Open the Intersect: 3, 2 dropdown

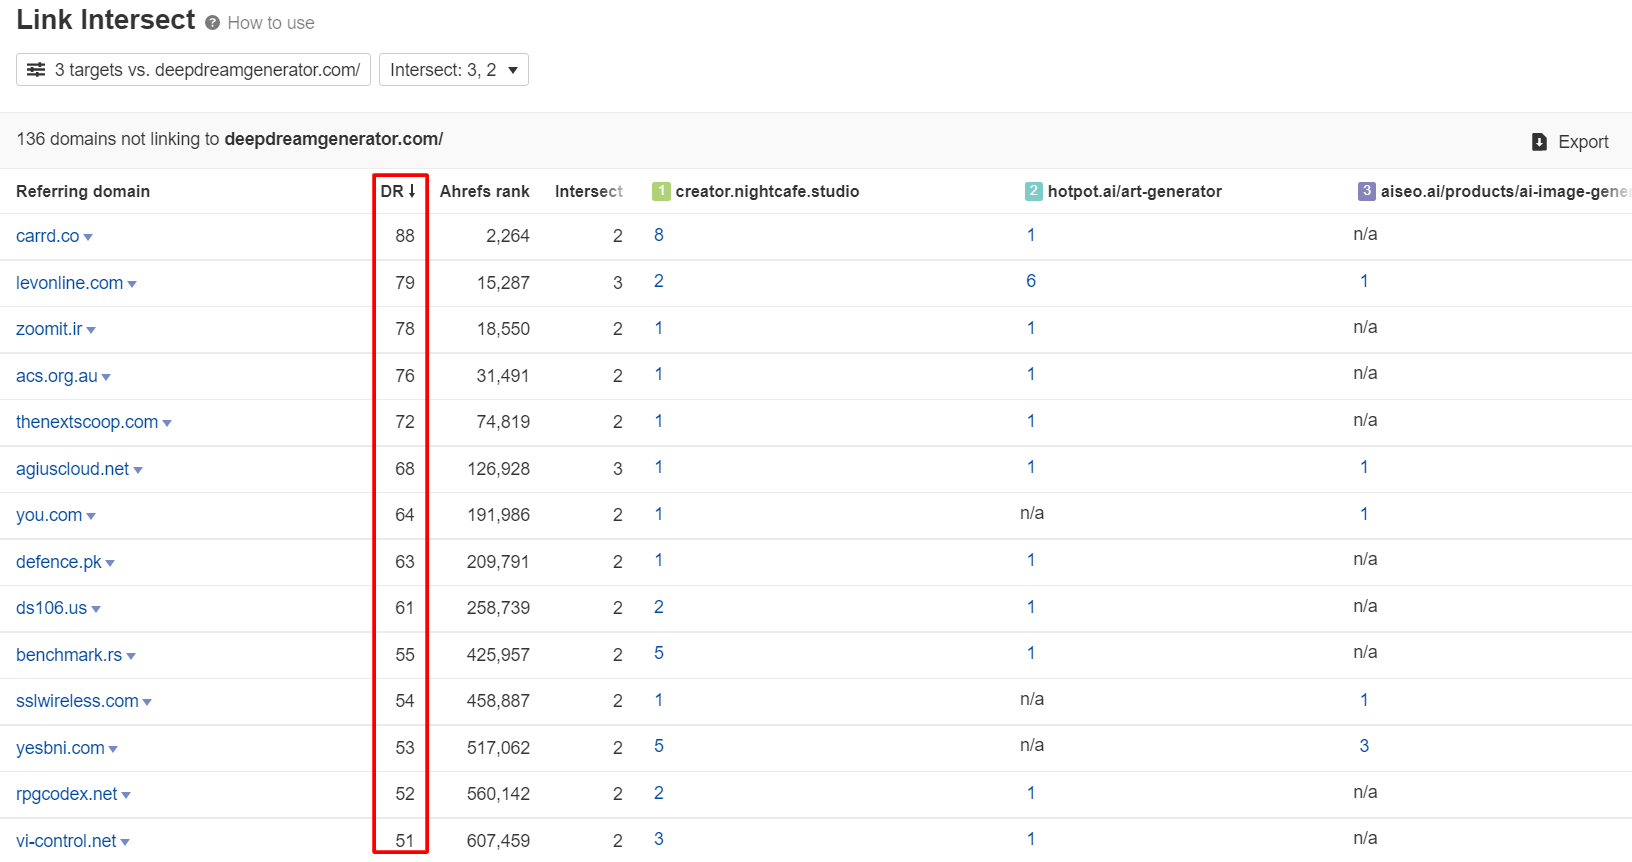click(x=453, y=70)
